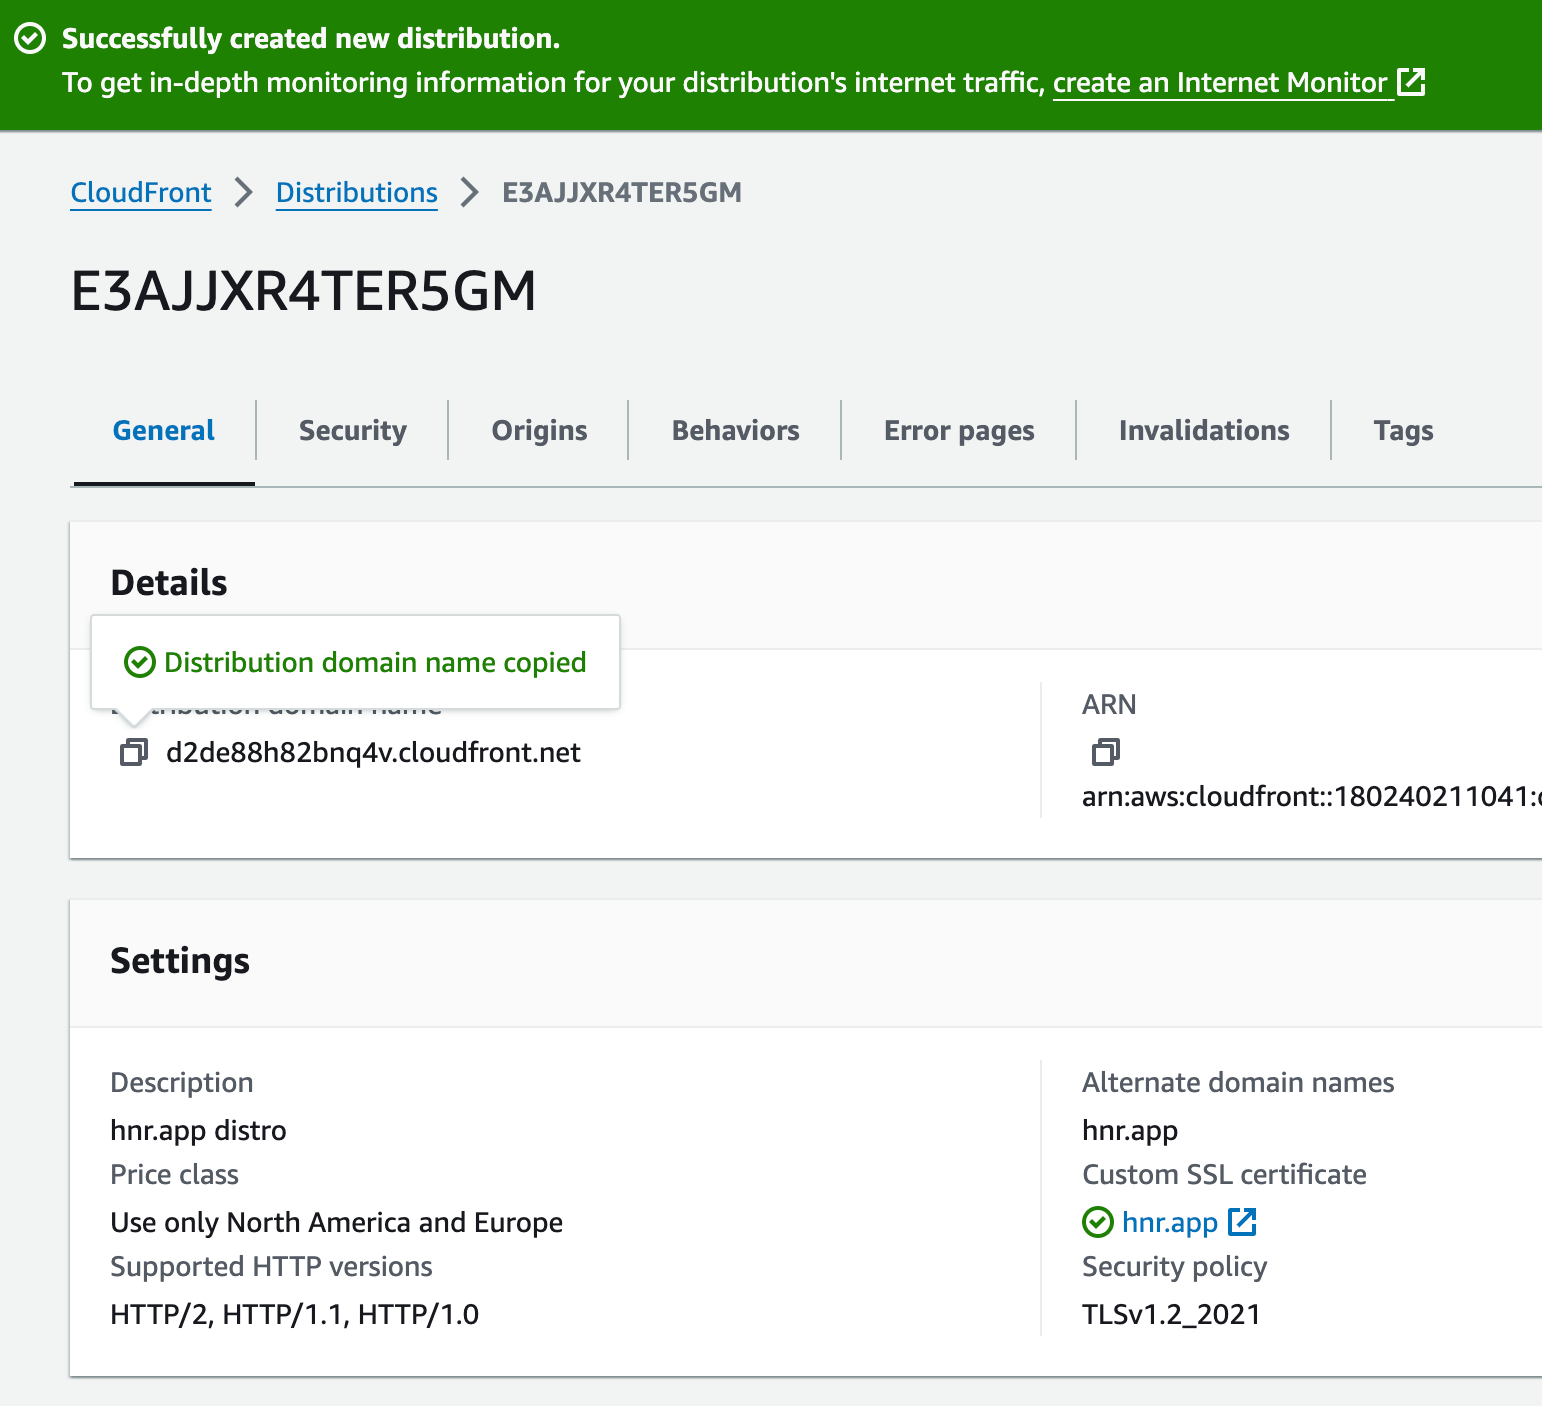Click external link icon after Internet Monitor
1542x1406 pixels.
1411,82
